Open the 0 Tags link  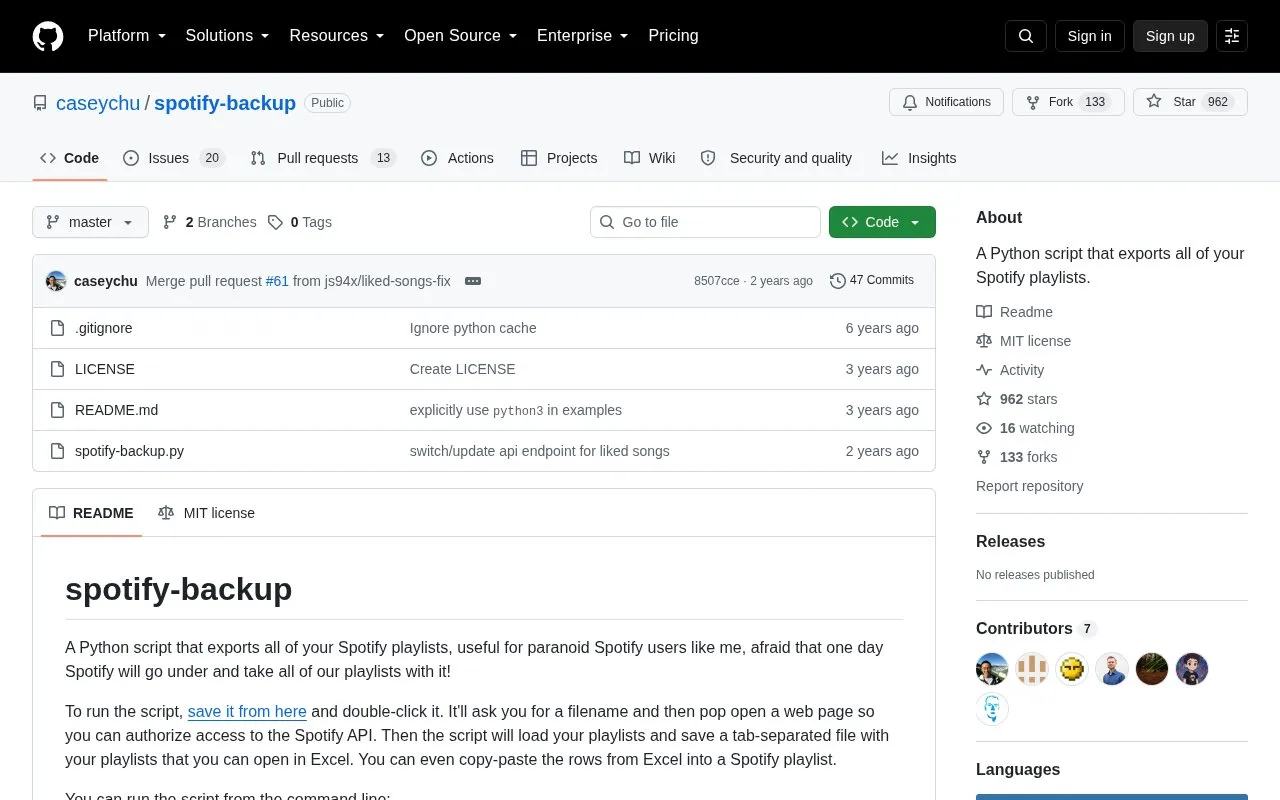pos(299,222)
